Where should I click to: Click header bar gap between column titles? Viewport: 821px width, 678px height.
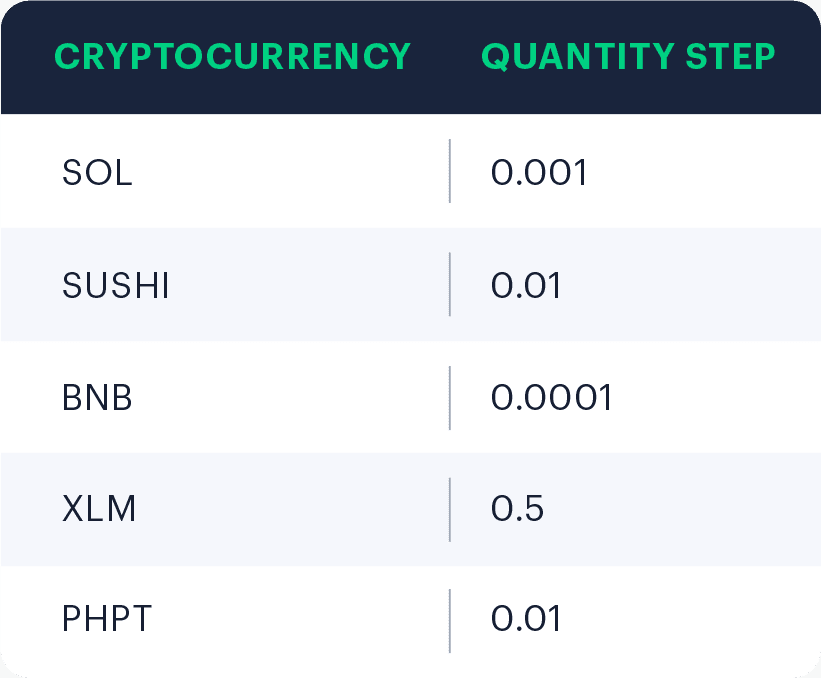(446, 56)
